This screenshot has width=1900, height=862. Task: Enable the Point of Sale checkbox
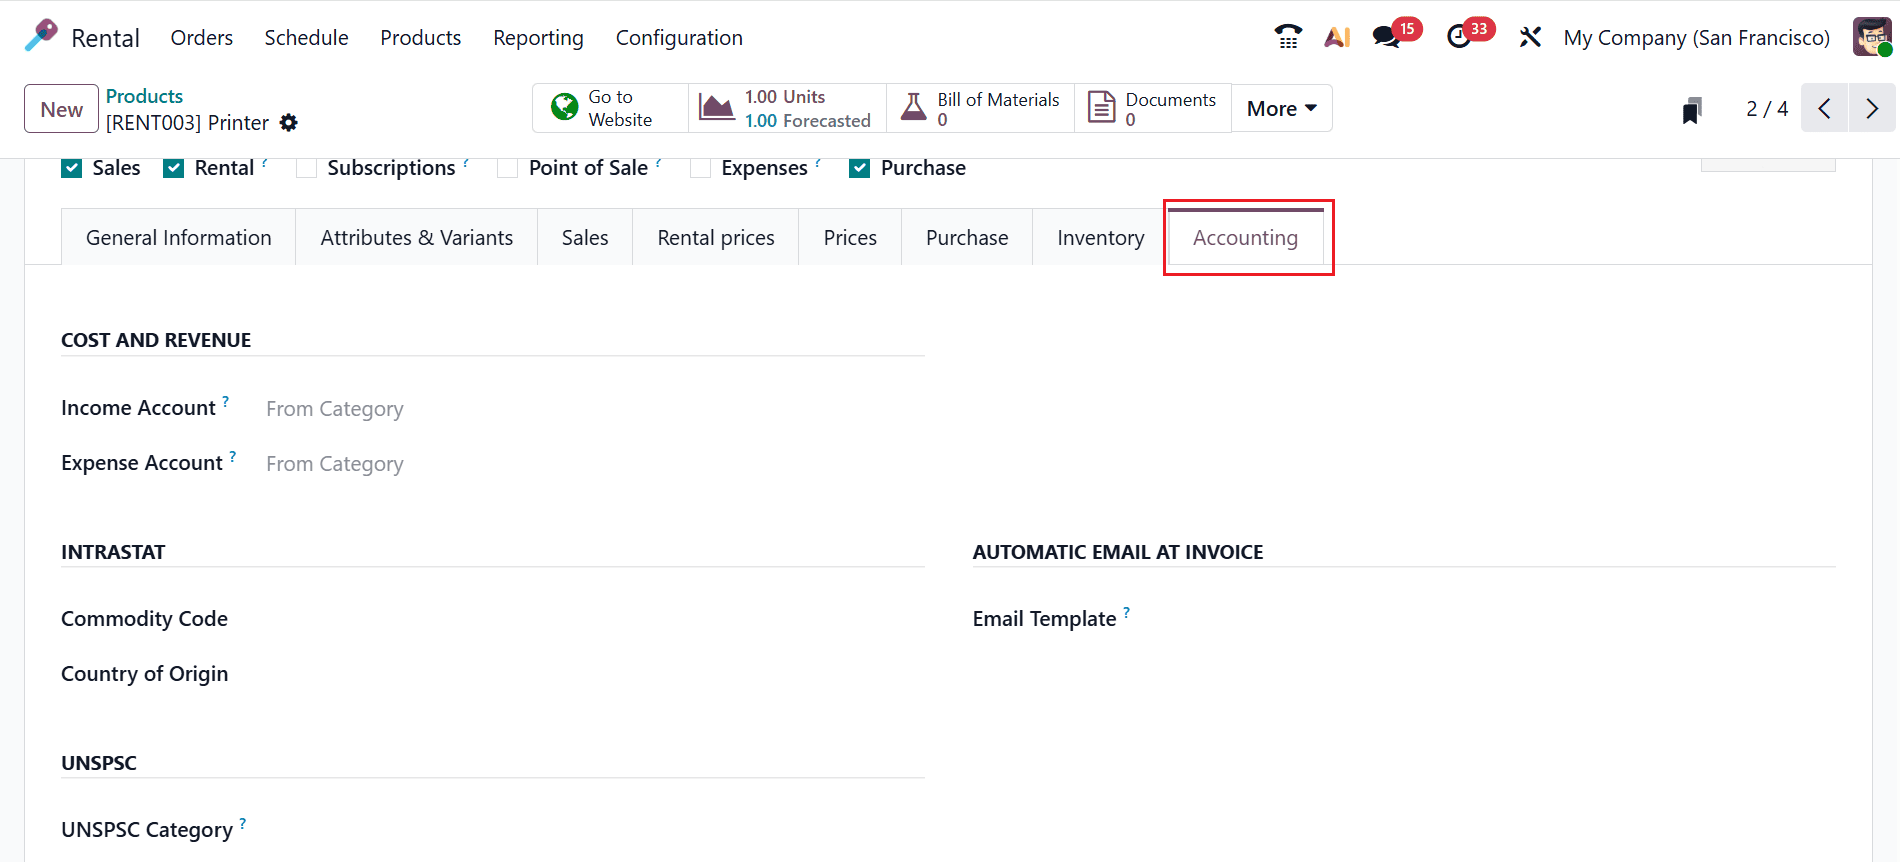(508, 168)
